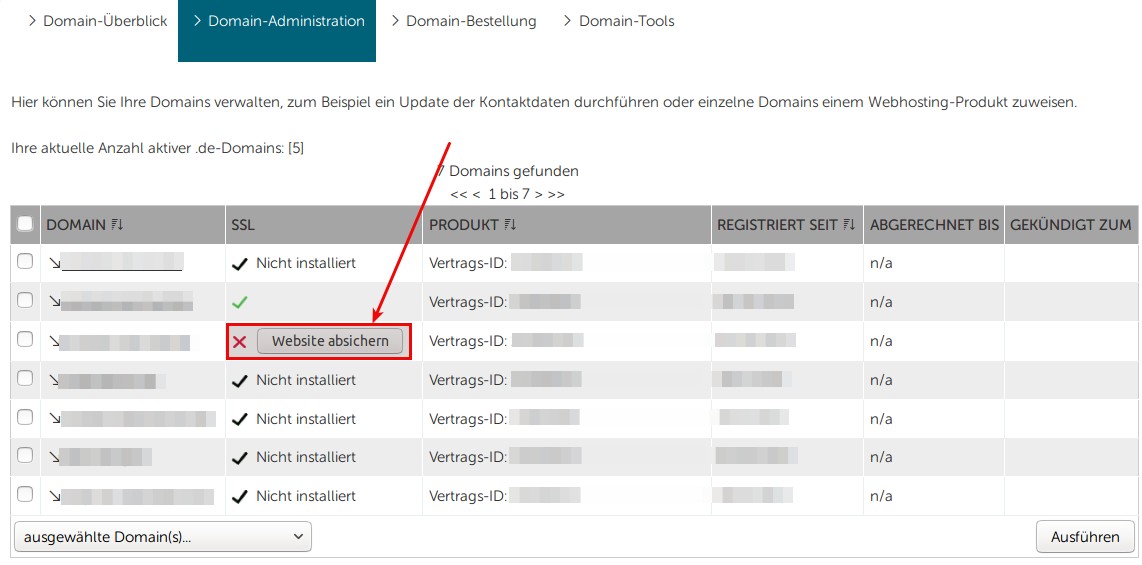Viewport: 1142px width, 565px height.
Task: Open the ausgewählte Domain(s) dropdown
Action: coord(163,537)
